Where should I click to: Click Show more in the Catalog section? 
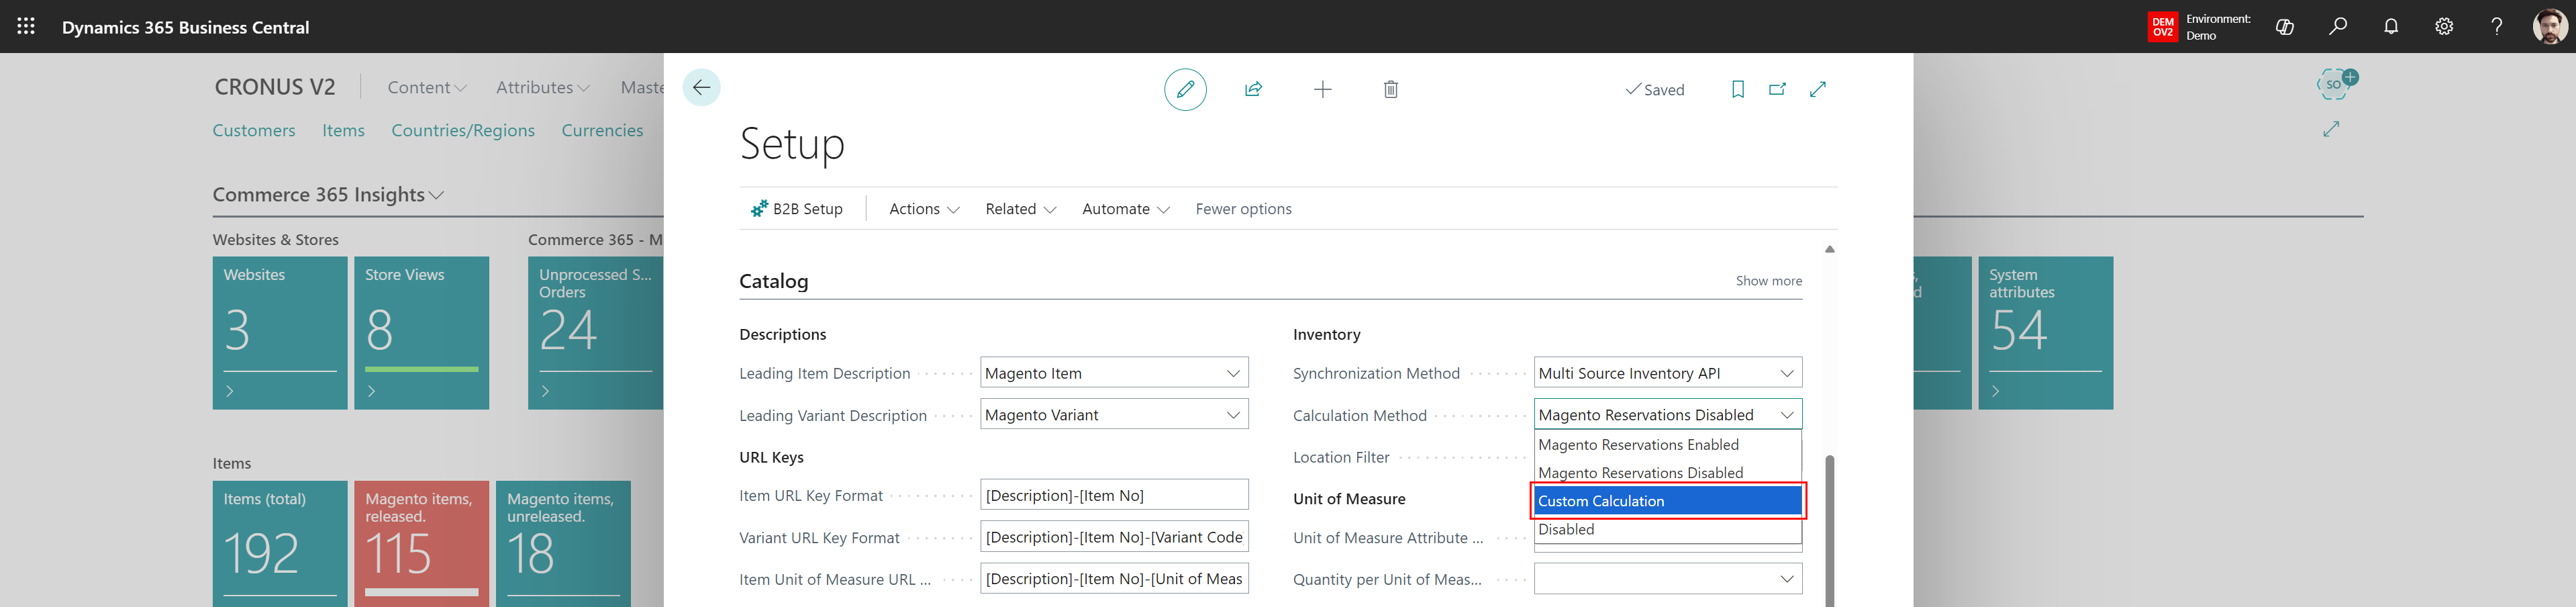1768,281
